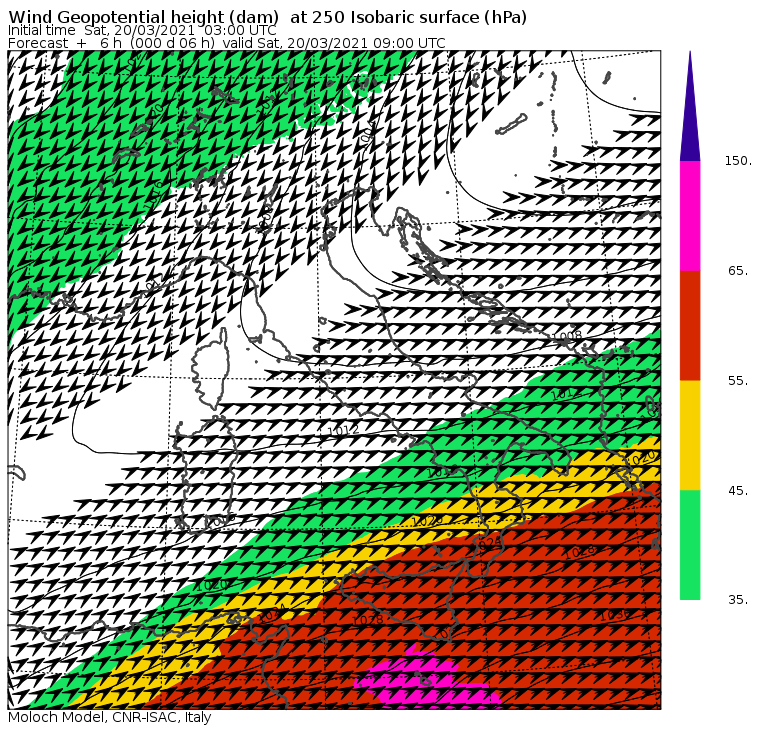Screen dimensions: 760x731
Task: Click the purple triangle at colorbar top
Action: click(x=690, y=111)
